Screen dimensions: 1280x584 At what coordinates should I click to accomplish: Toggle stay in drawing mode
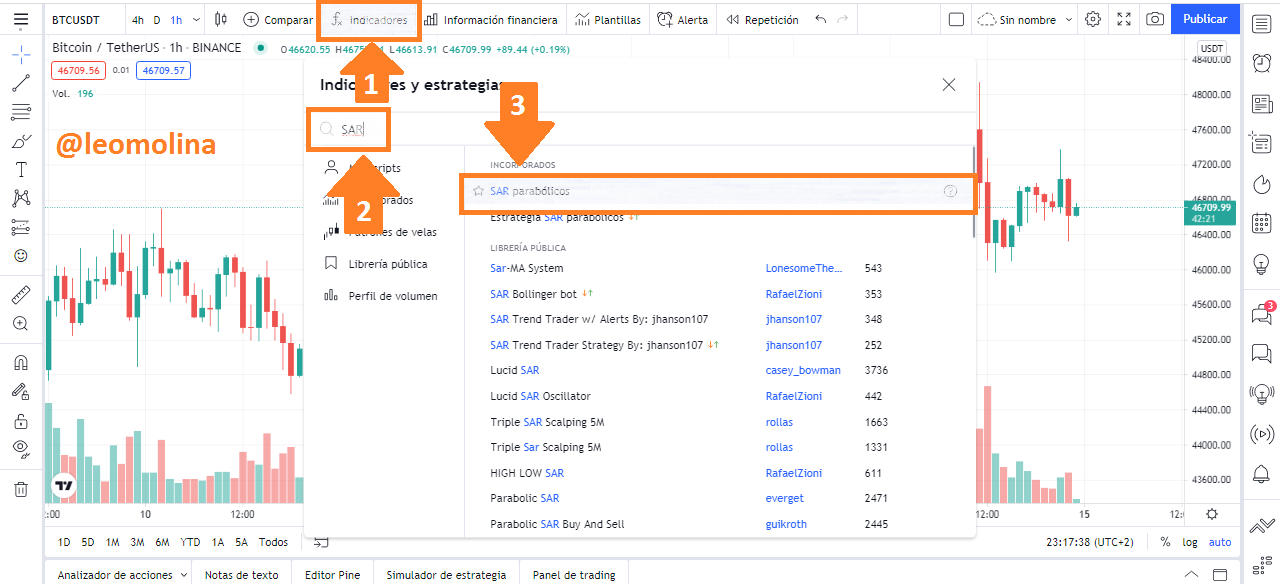[21, 392]
